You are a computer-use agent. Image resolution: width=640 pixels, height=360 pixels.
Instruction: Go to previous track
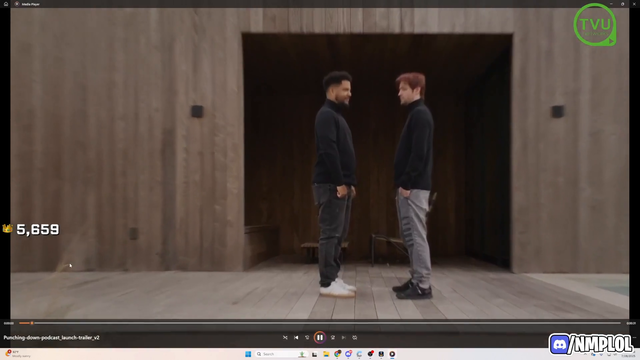[x=296, y=338]
